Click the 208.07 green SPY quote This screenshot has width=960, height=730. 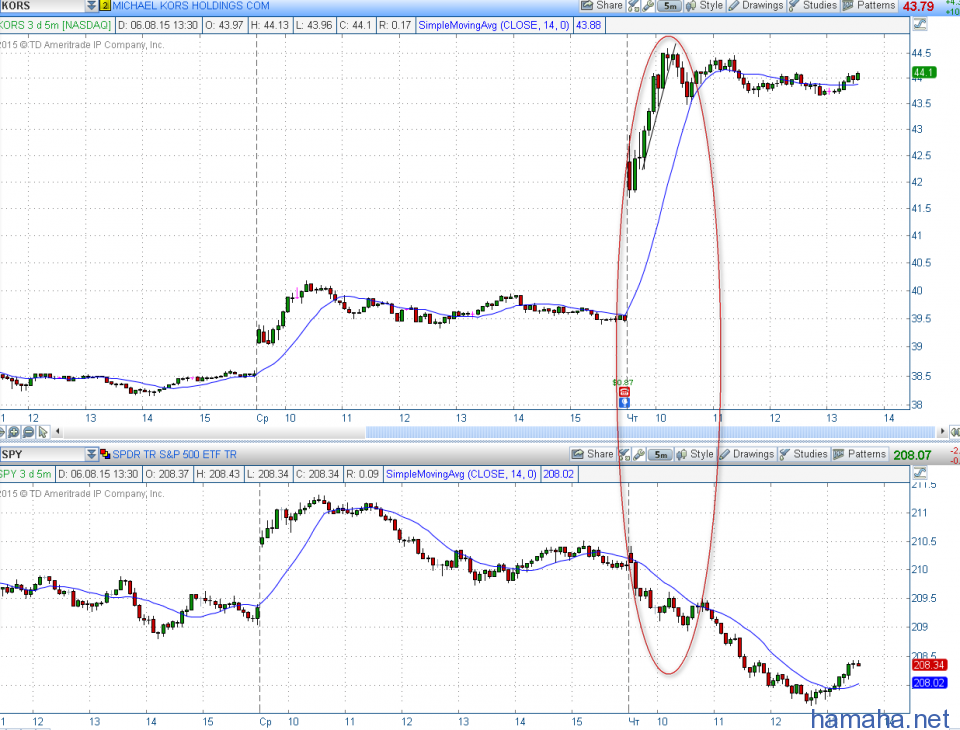912,455
